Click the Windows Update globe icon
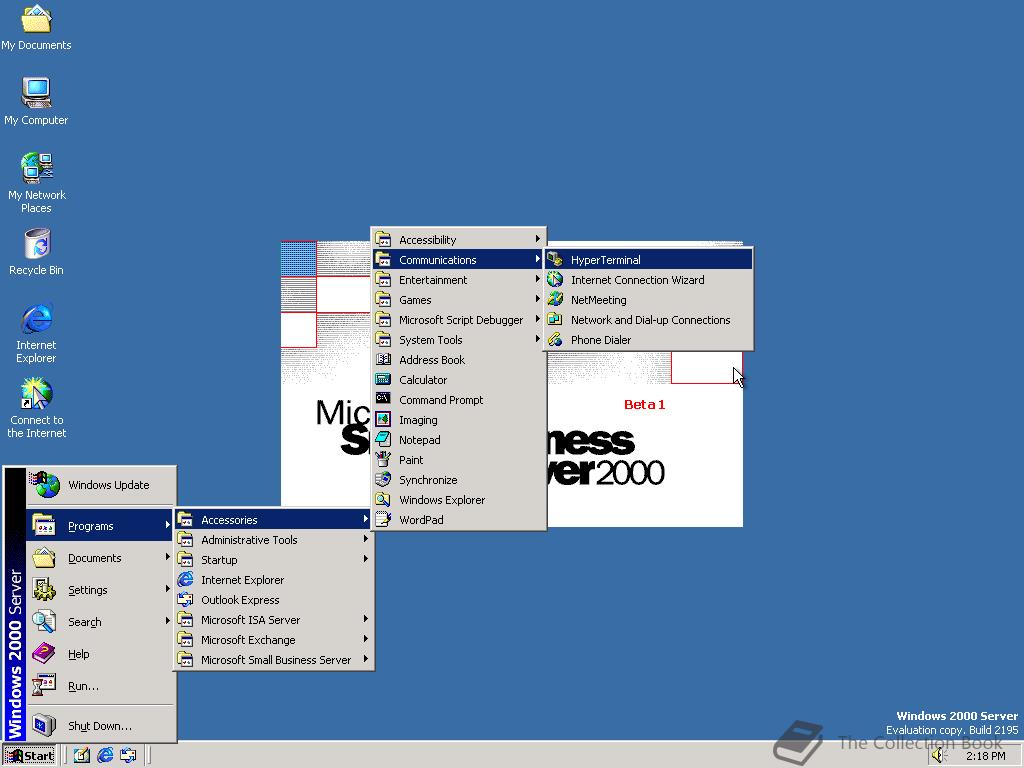The width and height of the screenshot is (1024, 768). (44, 485)
